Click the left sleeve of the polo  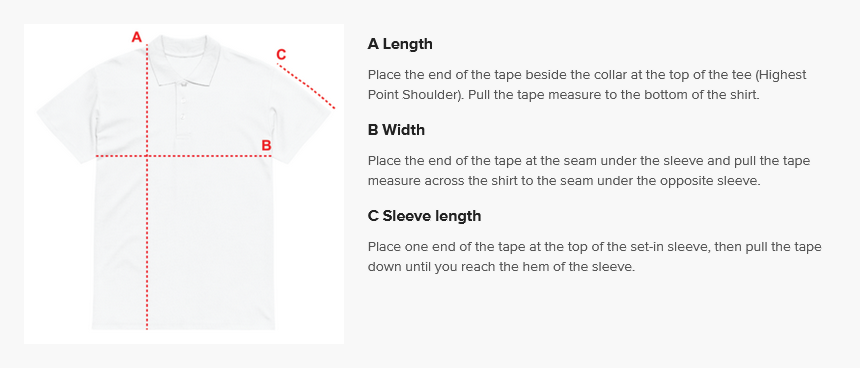click(67, 116)
